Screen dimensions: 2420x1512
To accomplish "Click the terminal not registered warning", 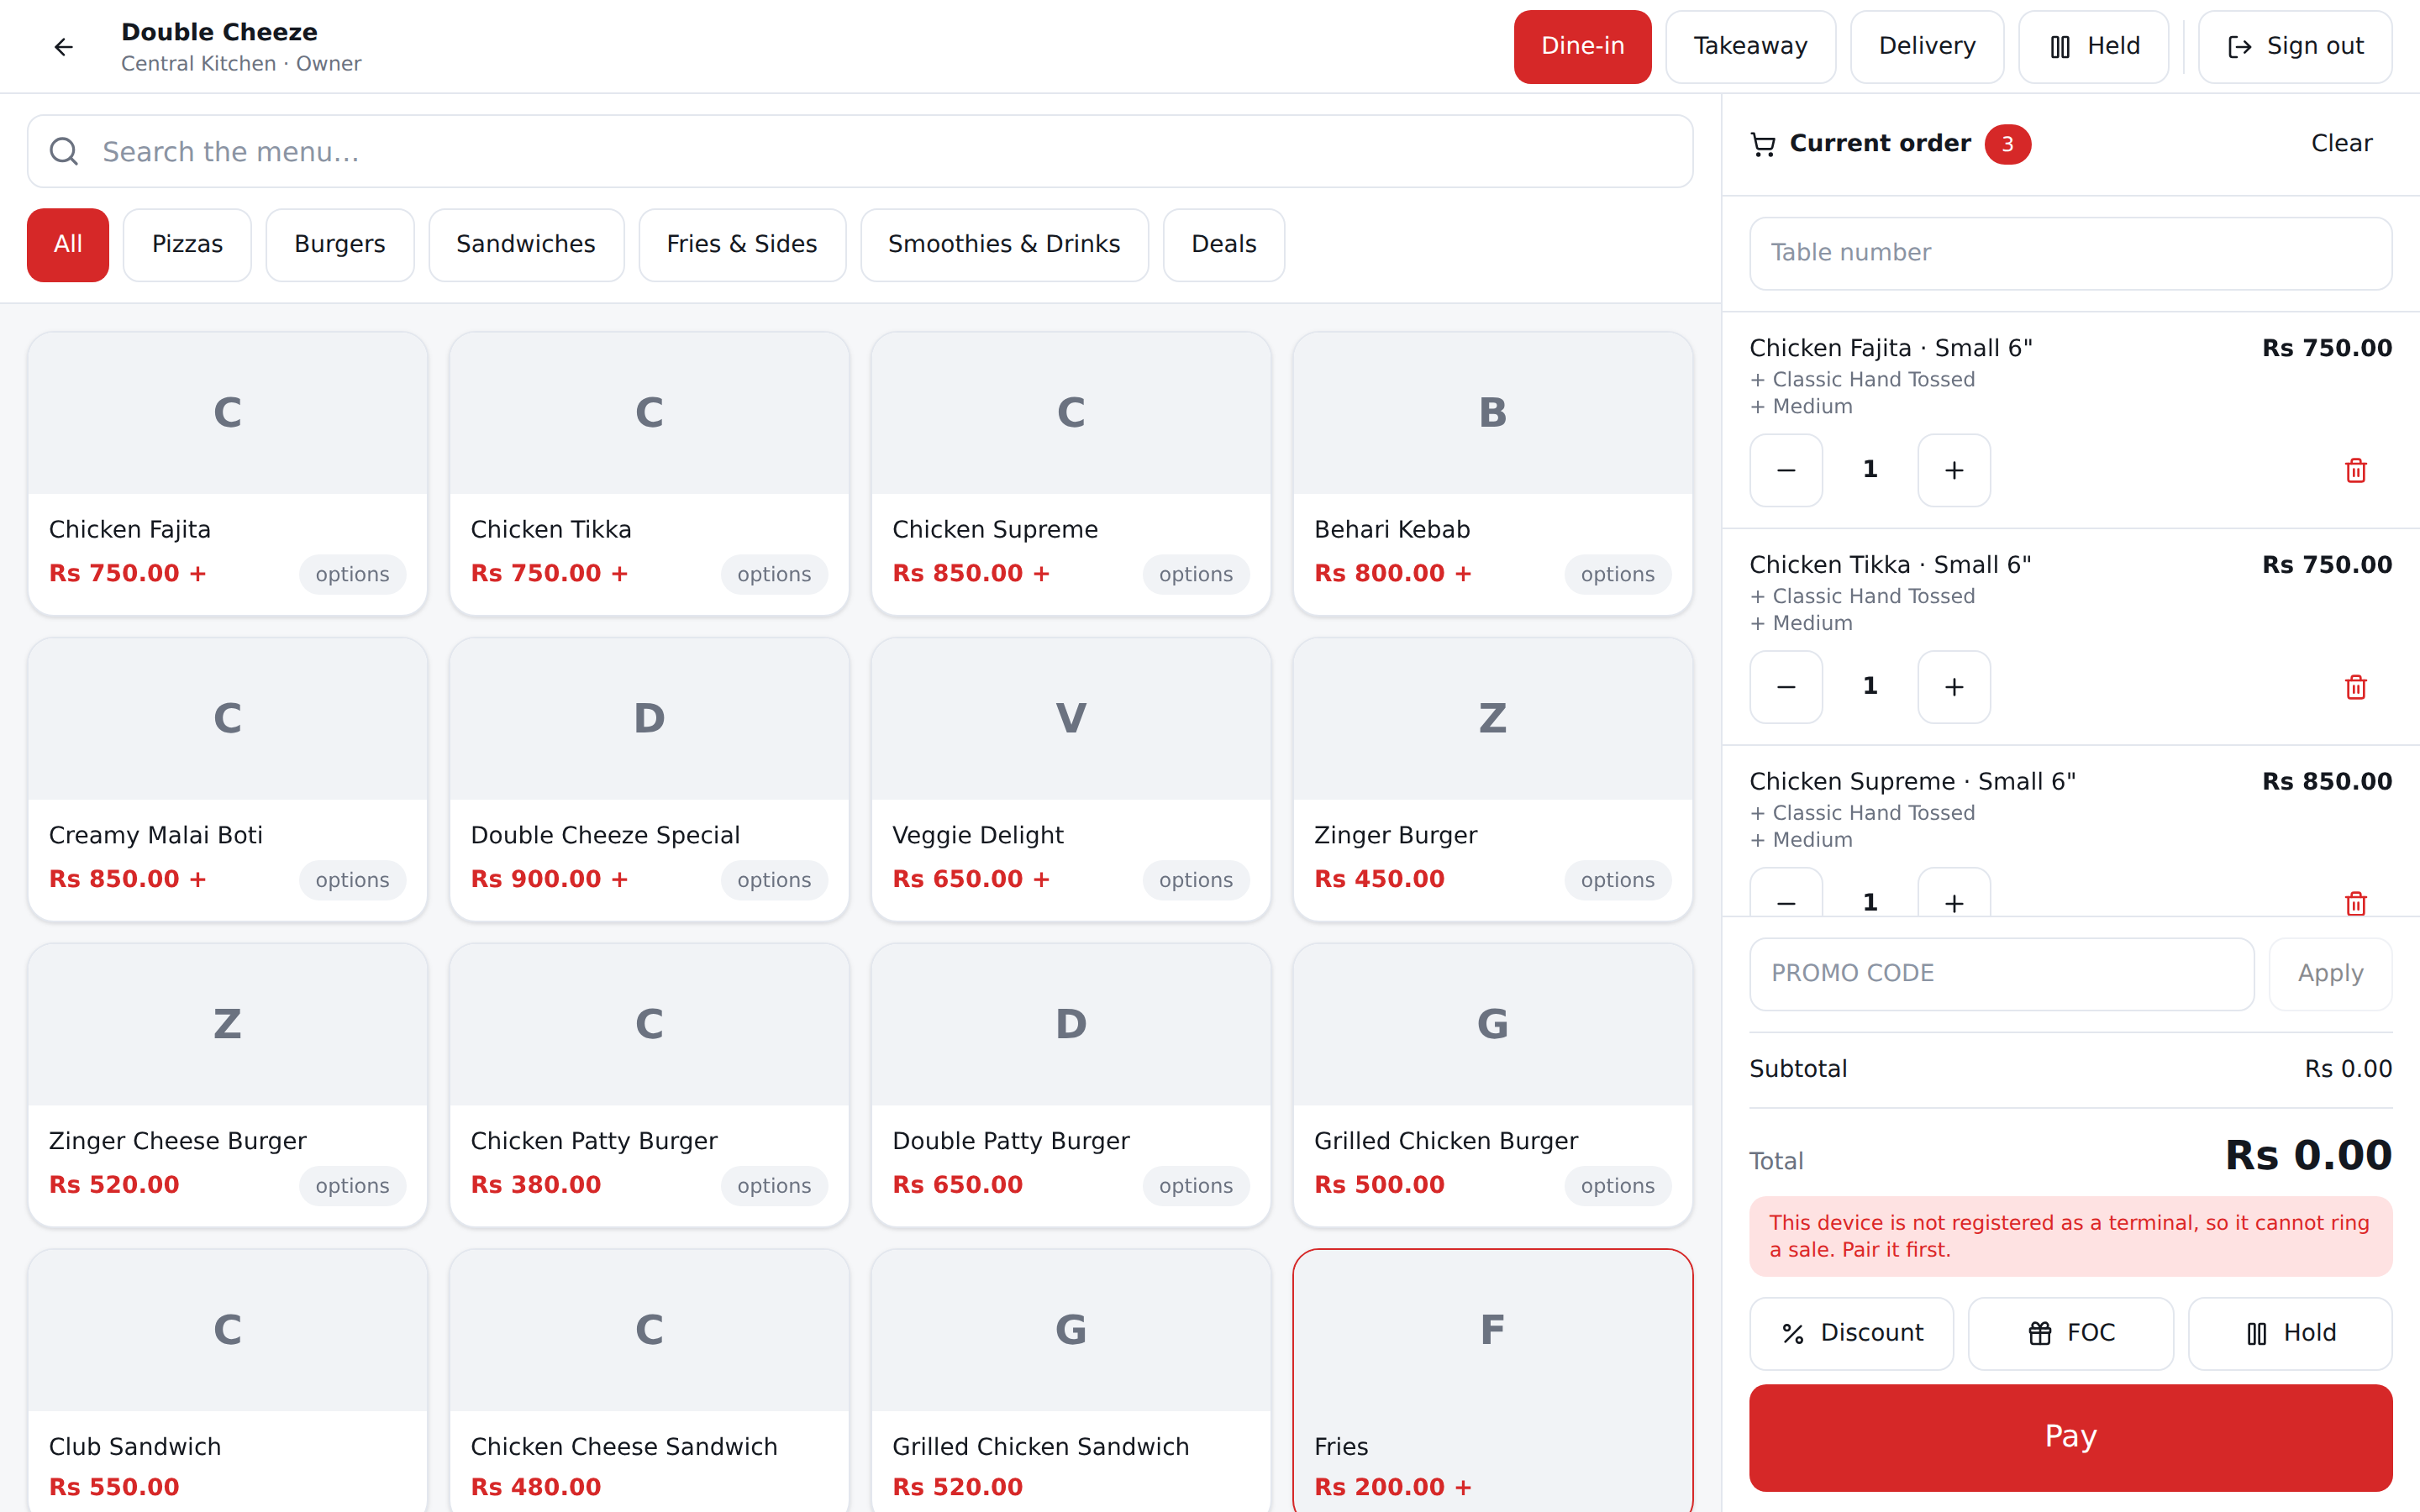I will coord(2070,1236).
